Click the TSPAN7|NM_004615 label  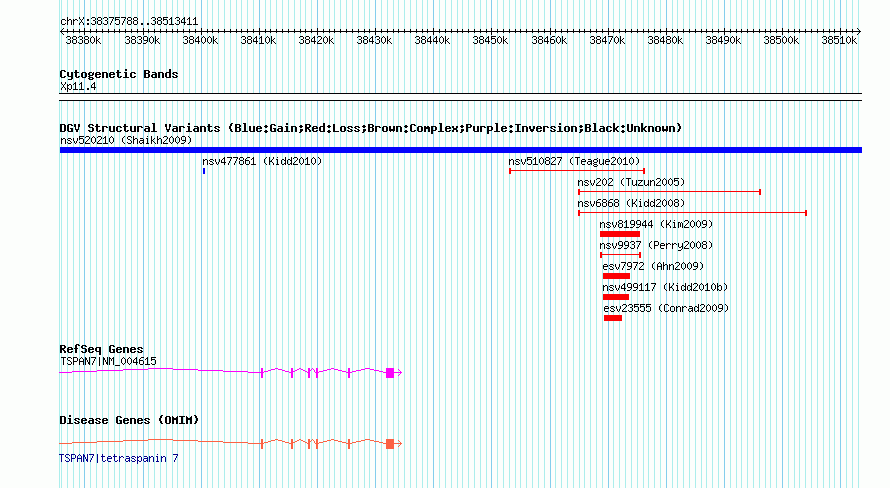pos(108,361)
